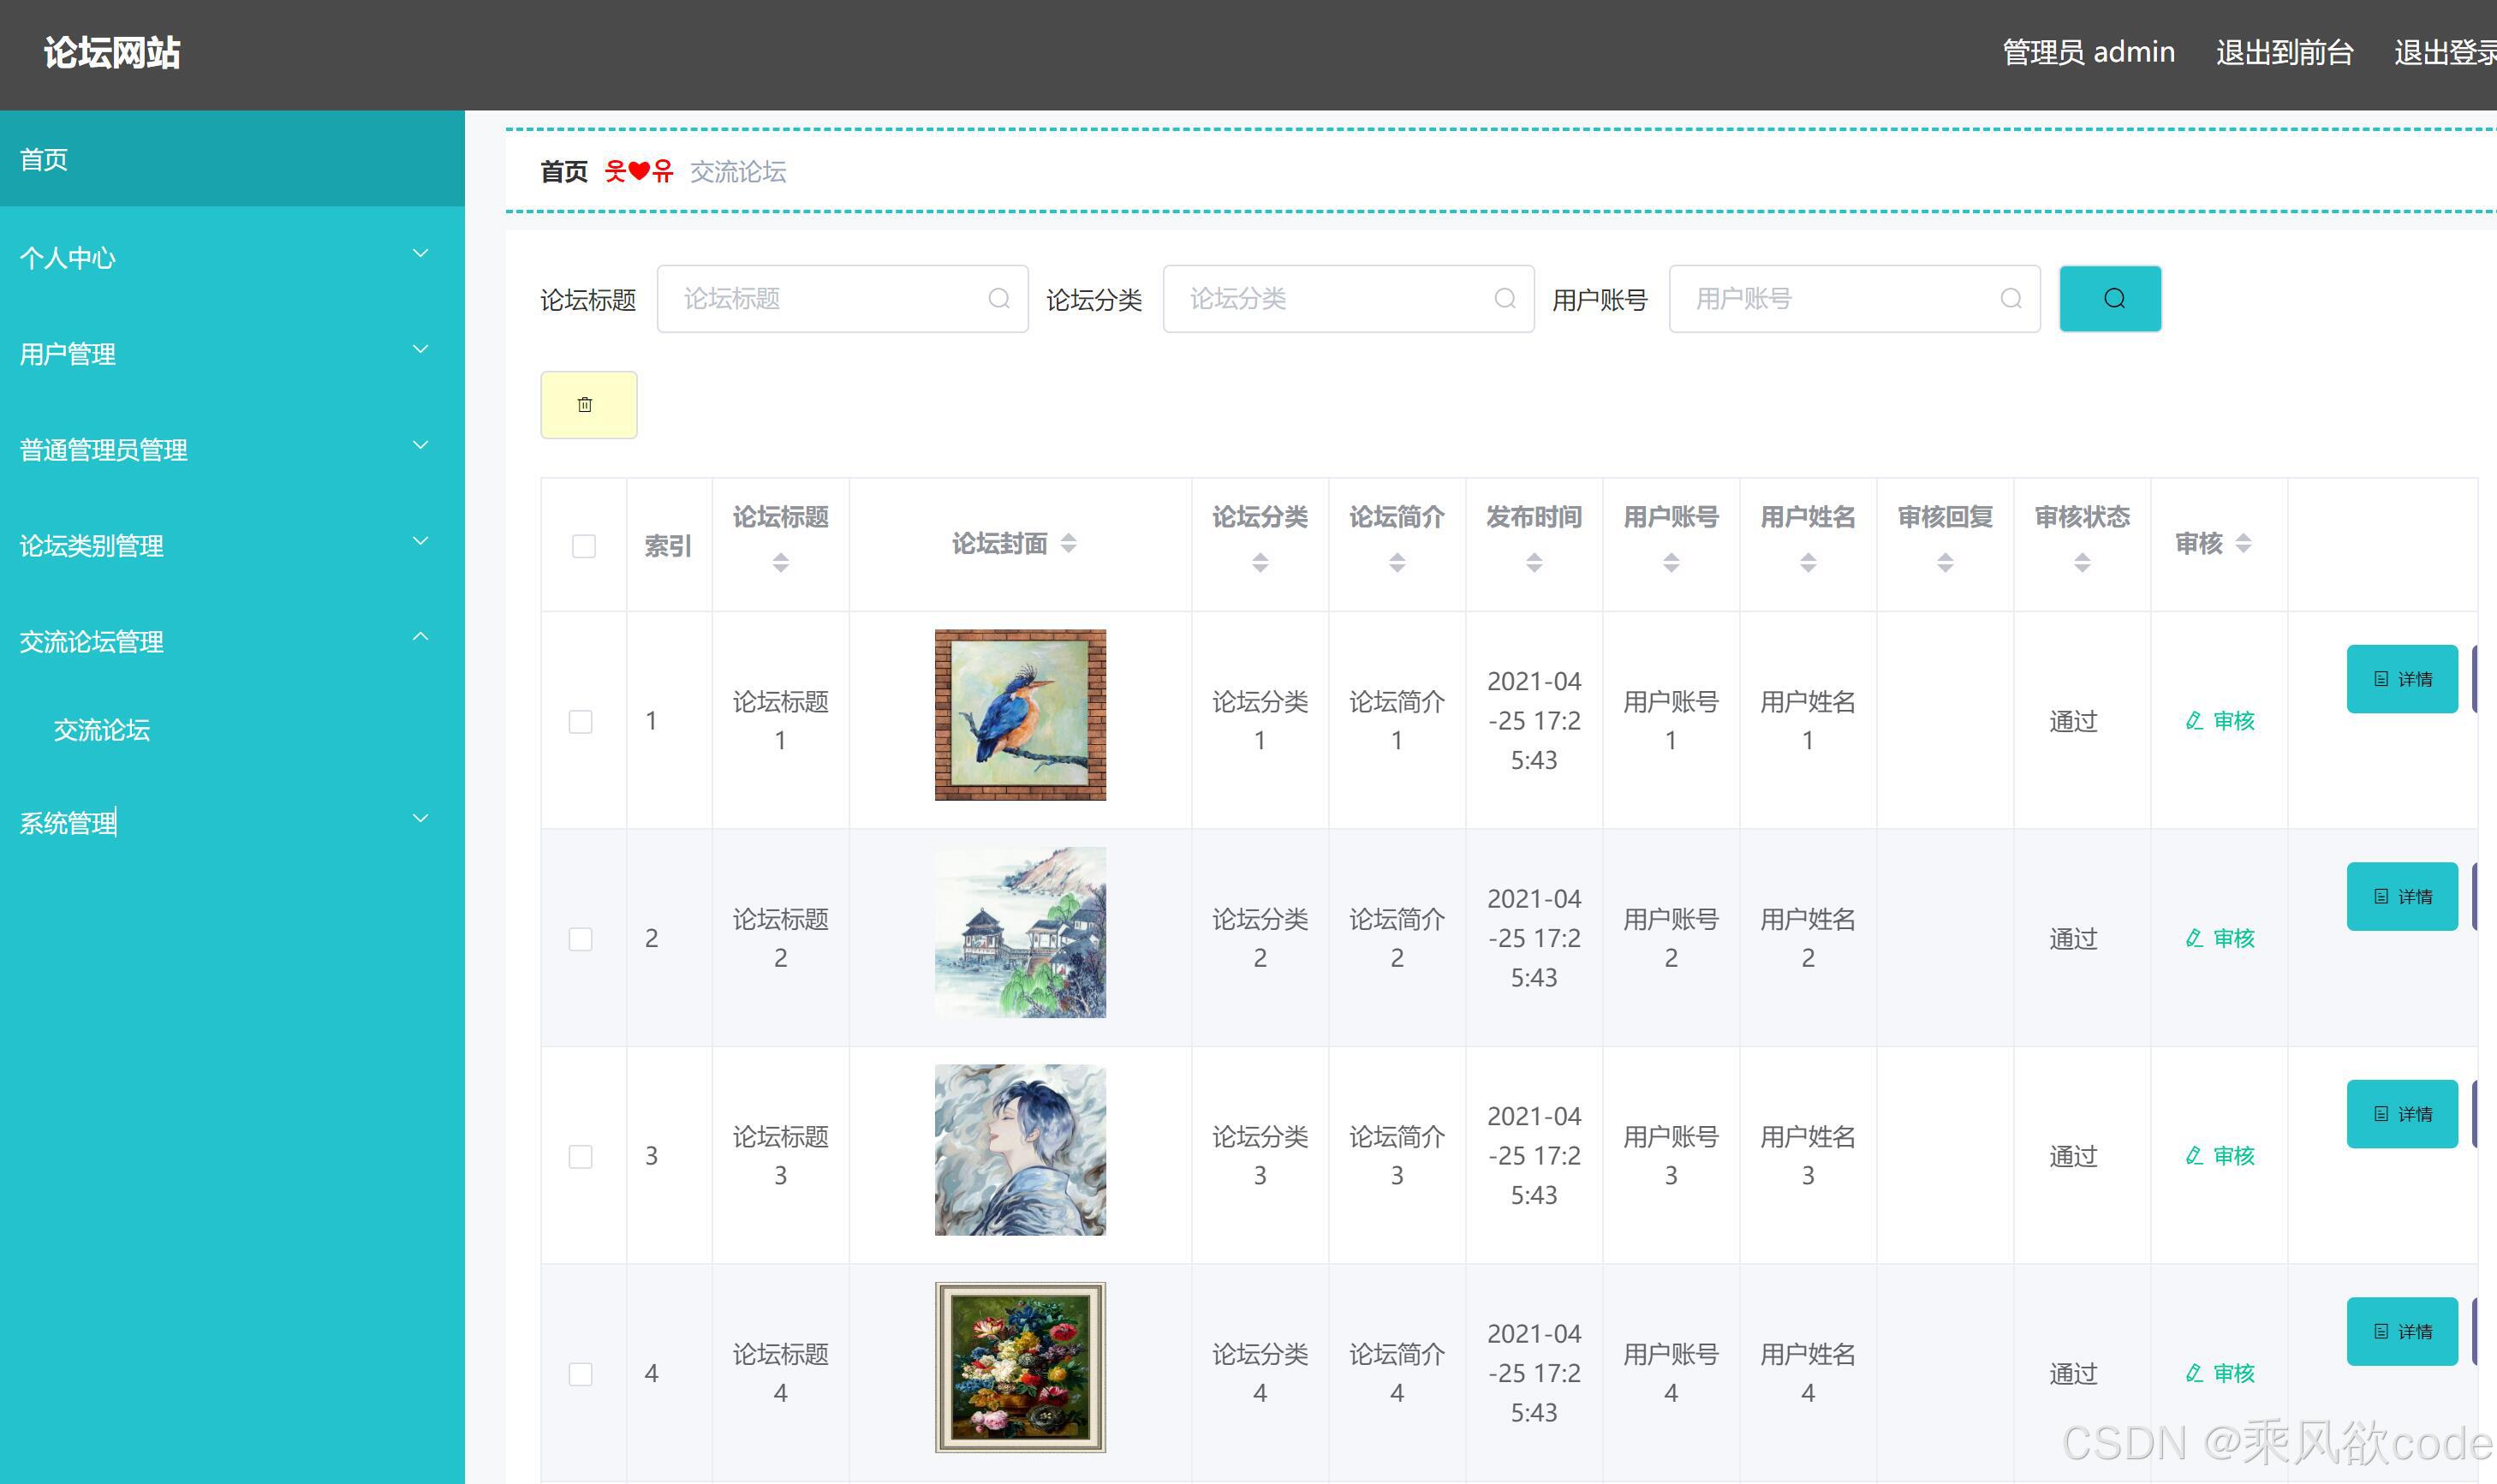Open the blue bird painting cover thumbnail

pyautogui.click(x=1020, y=715)
